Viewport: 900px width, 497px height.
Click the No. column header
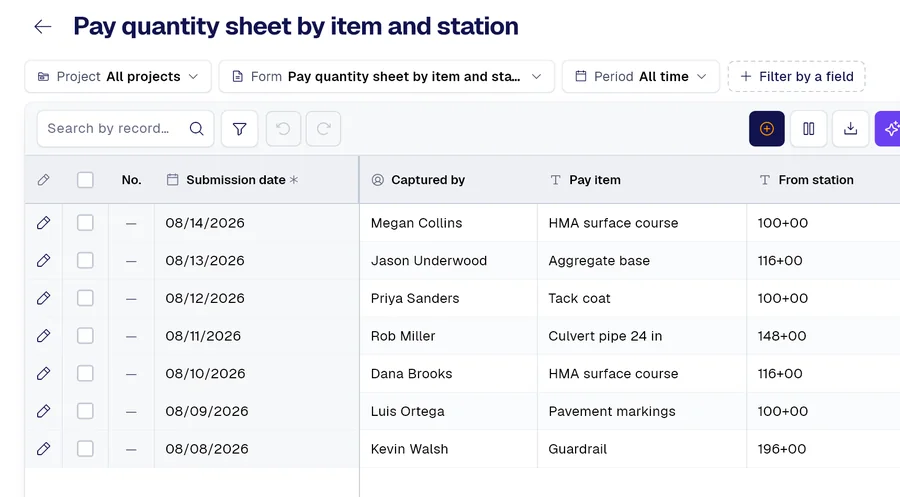[131, 180]
